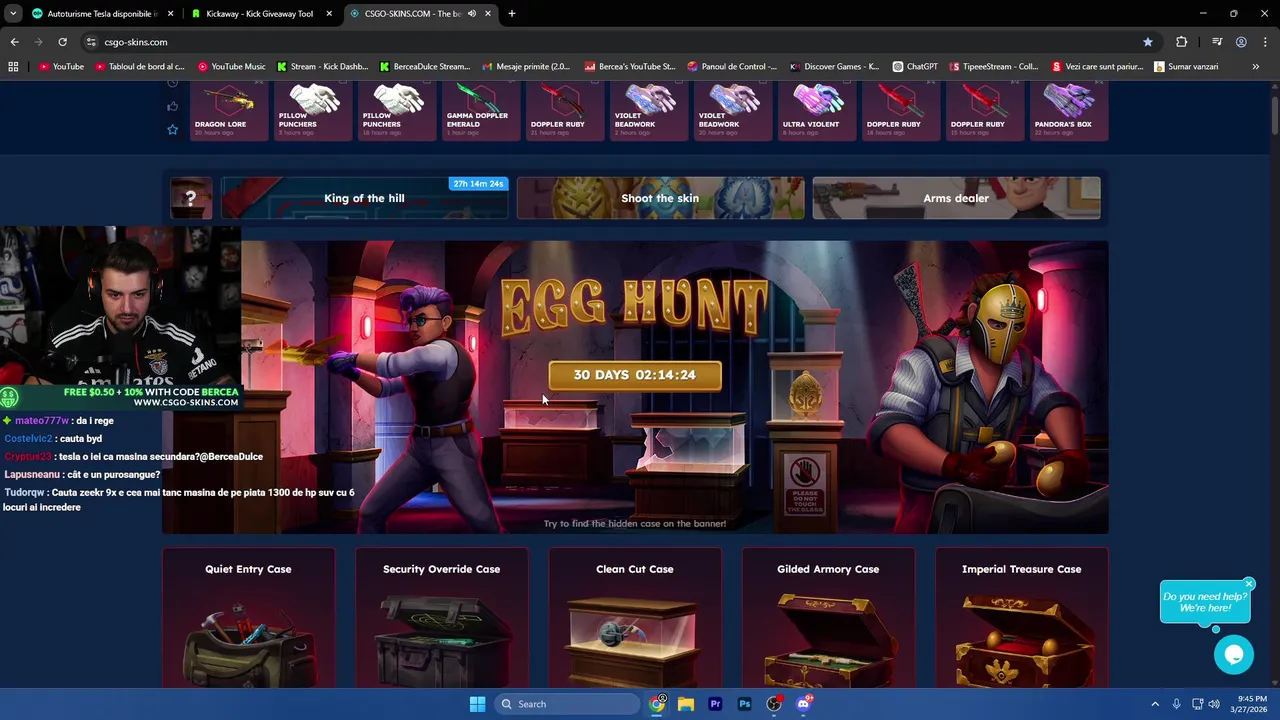Image resolution: width=1280 pixels, height=720 pixels.
Task: Open Discord from the taskbar
Action: [803, 704]
